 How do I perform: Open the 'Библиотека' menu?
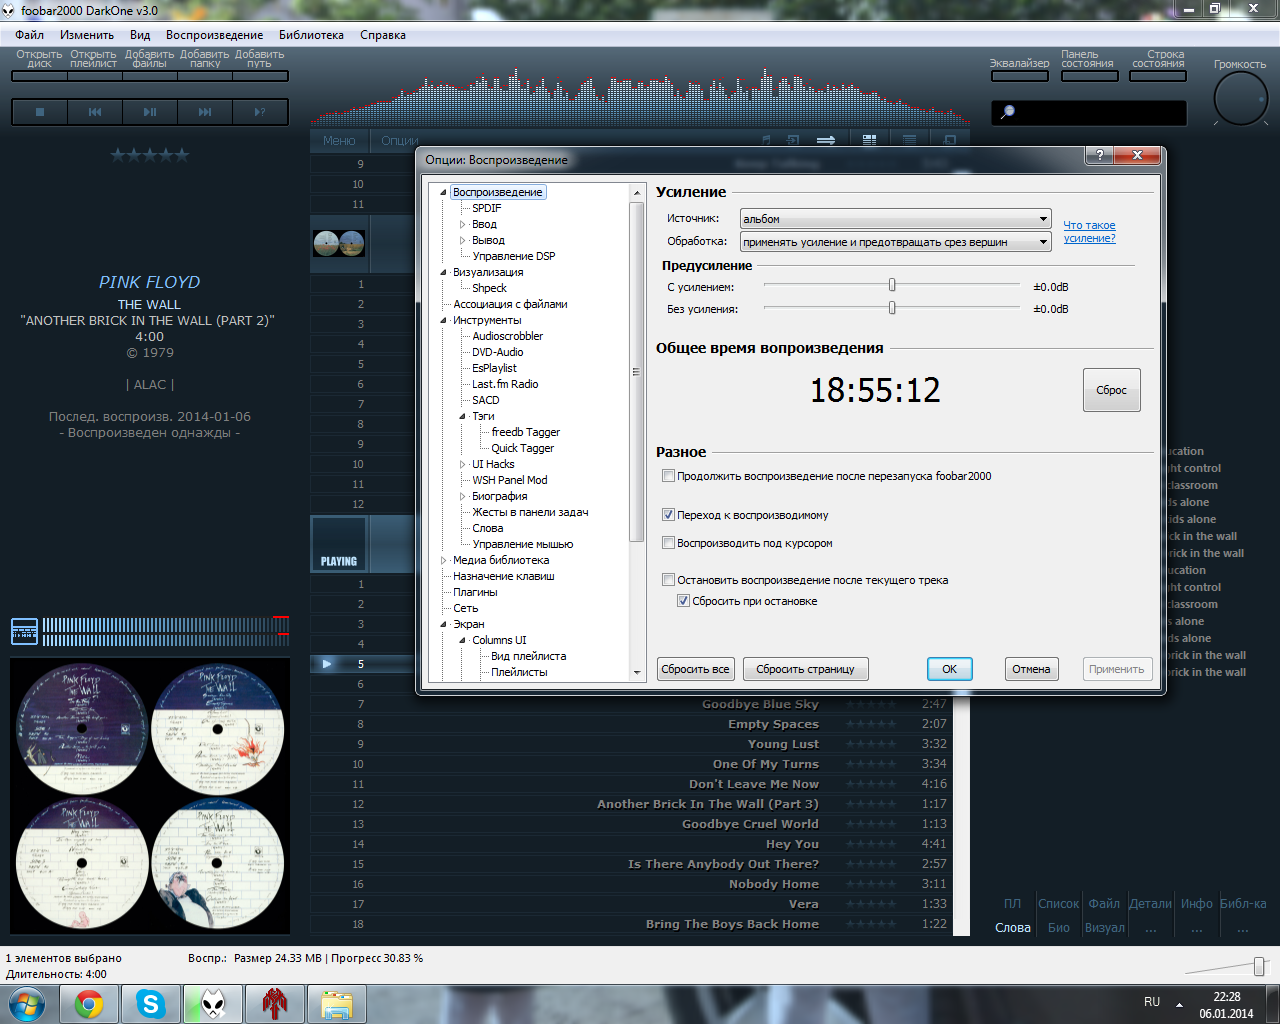click(311, 35)
